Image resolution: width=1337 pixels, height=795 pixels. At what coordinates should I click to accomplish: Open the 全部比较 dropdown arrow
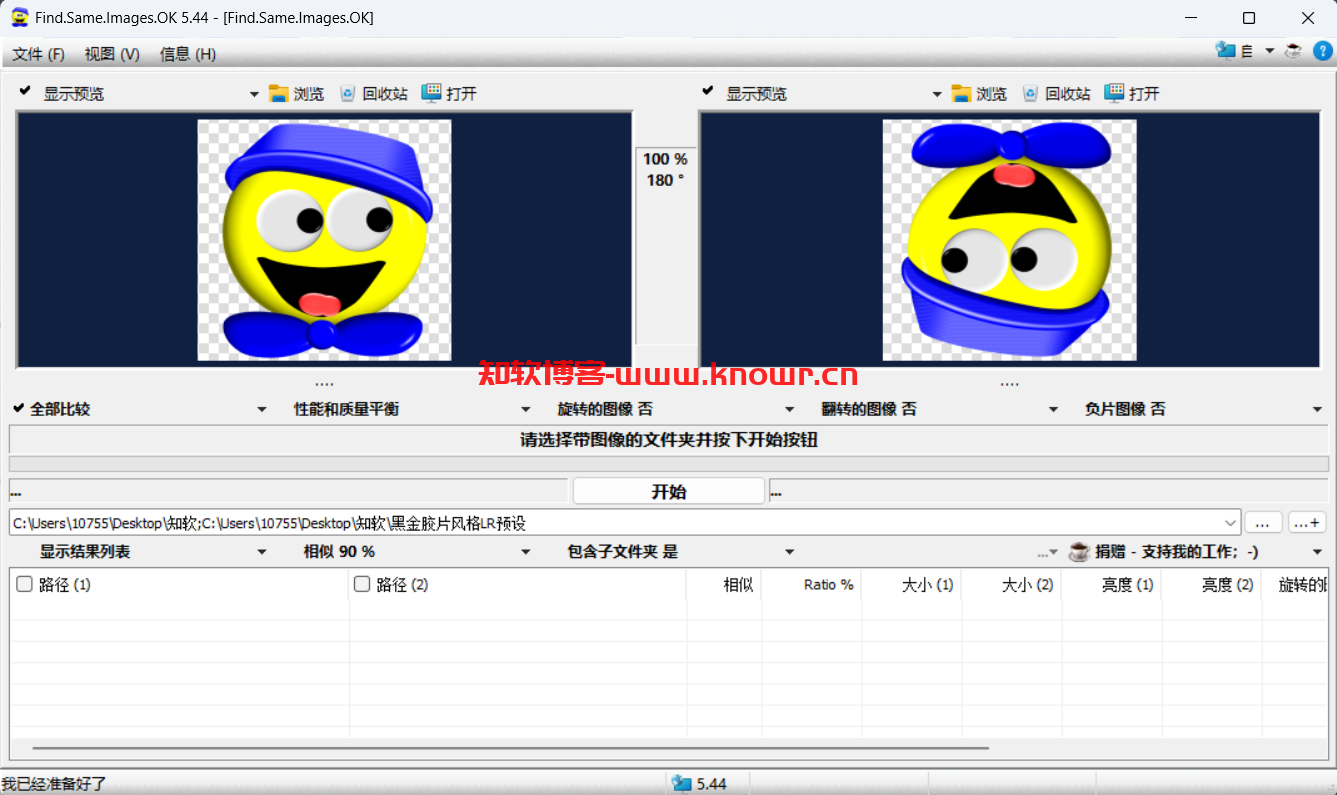click(262, 409)
